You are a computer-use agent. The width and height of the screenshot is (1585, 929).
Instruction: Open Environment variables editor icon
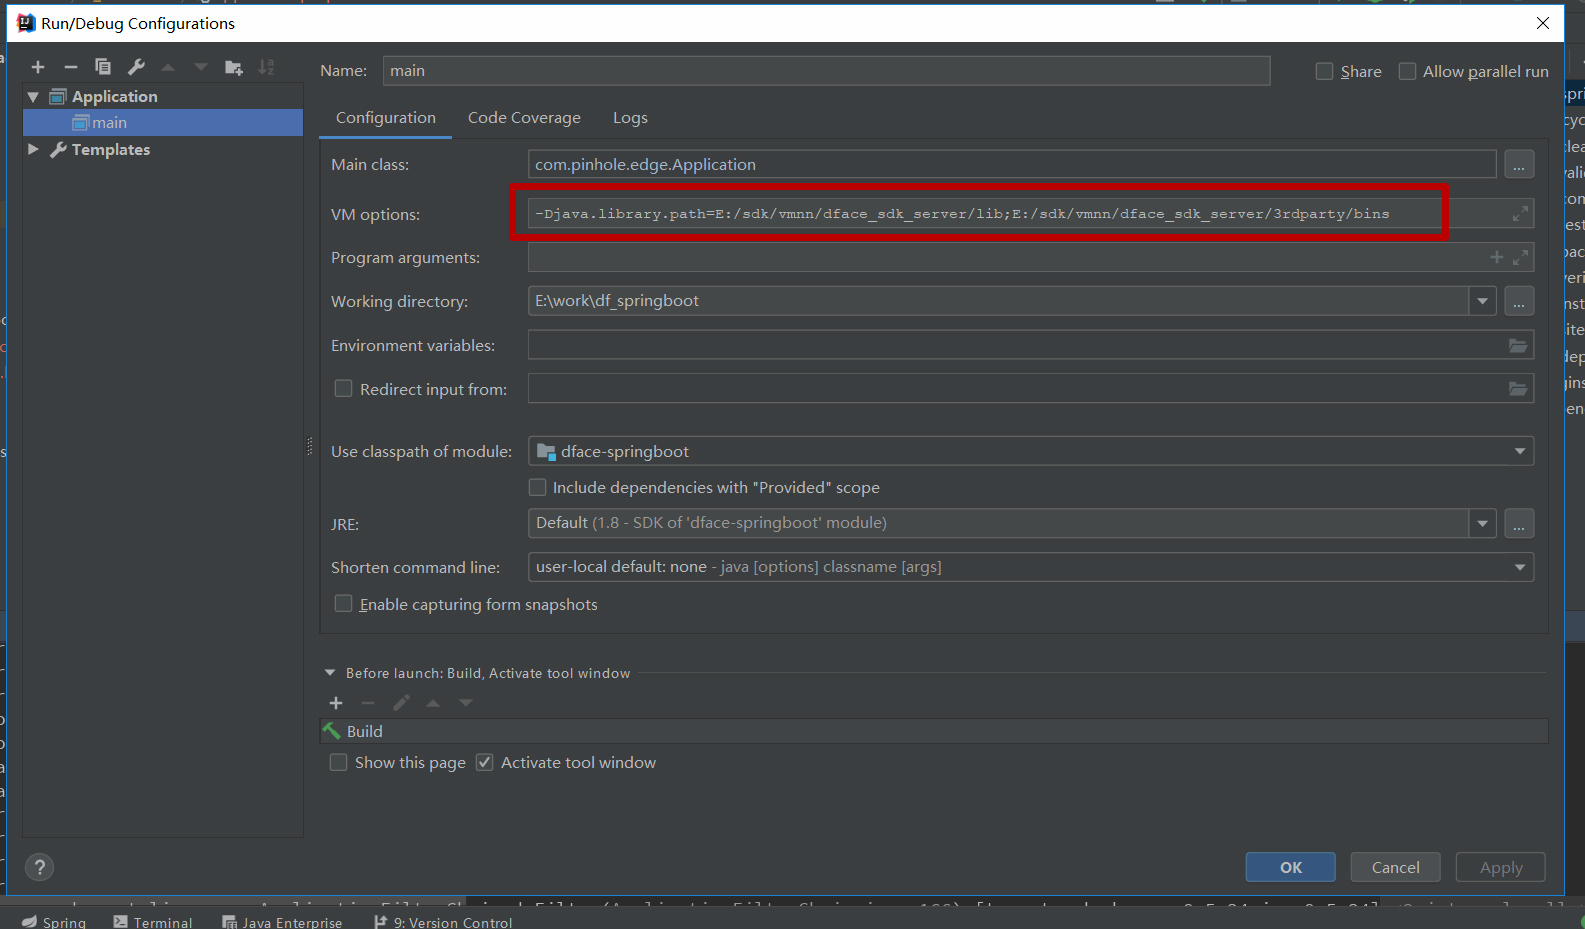1517,346
